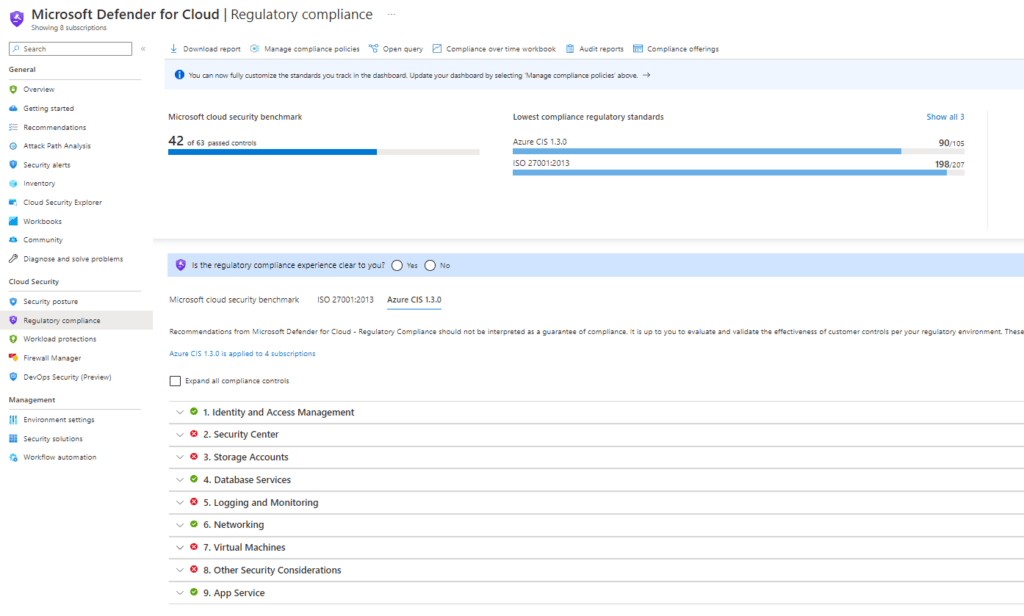Click the Security solutions grid icon
This screenshot has height=616, width=1024.
pos(13,439)
